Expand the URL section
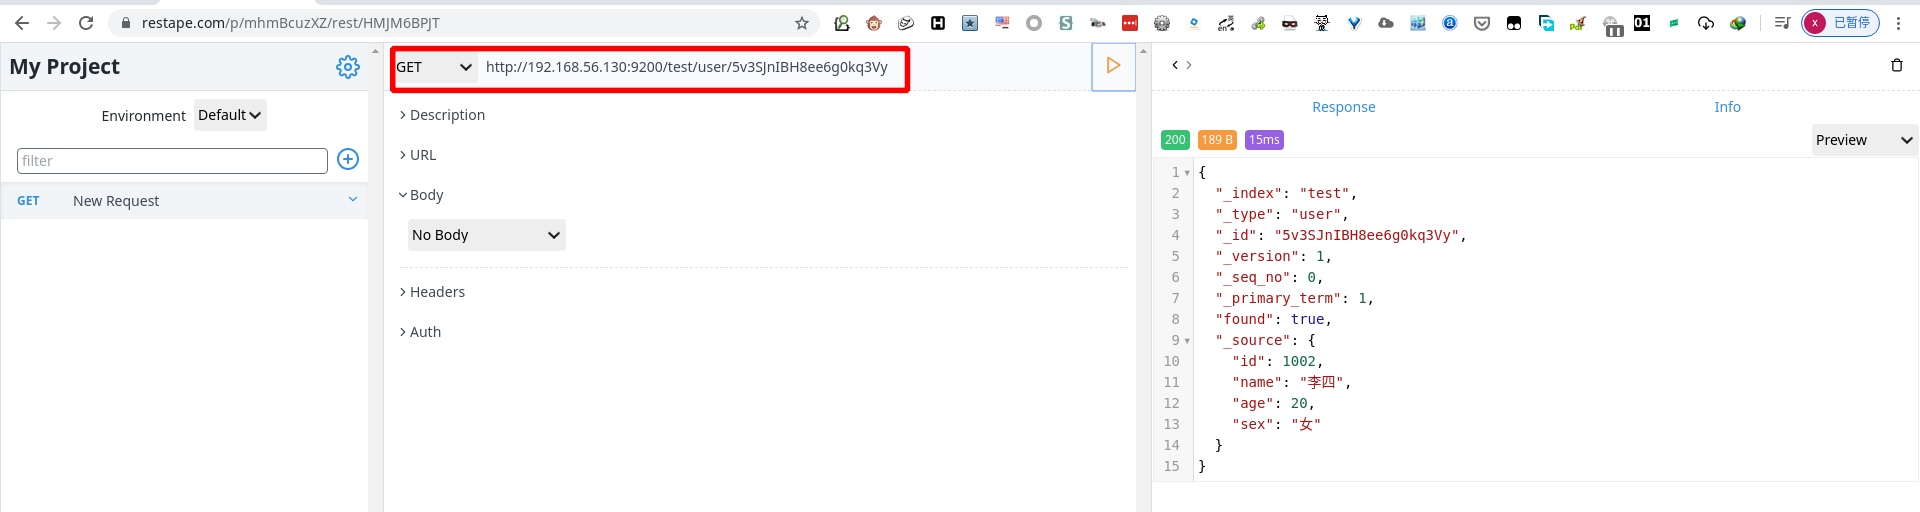The width and height of the screenshot is (1920, 512). [418, 155]
